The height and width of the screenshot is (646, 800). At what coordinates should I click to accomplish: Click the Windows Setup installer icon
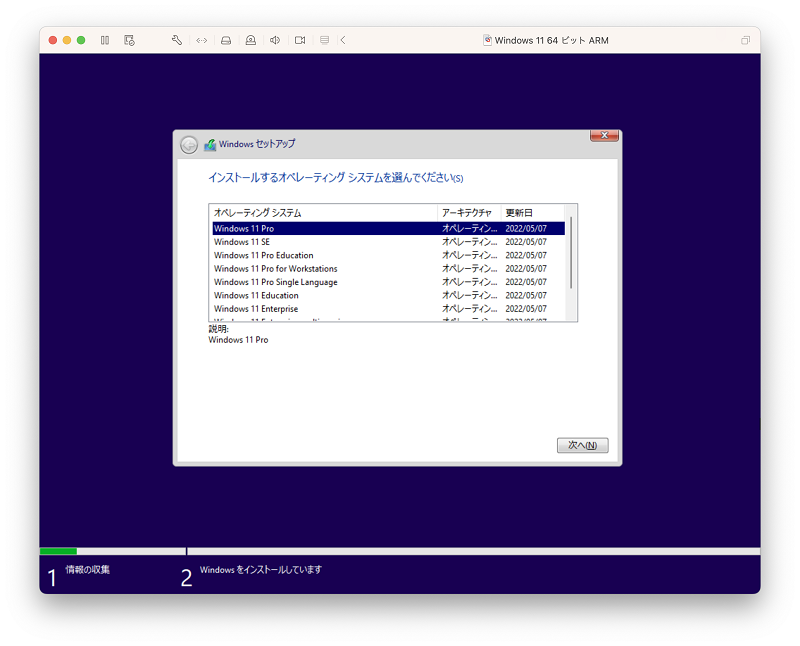[x=210, y=145]
